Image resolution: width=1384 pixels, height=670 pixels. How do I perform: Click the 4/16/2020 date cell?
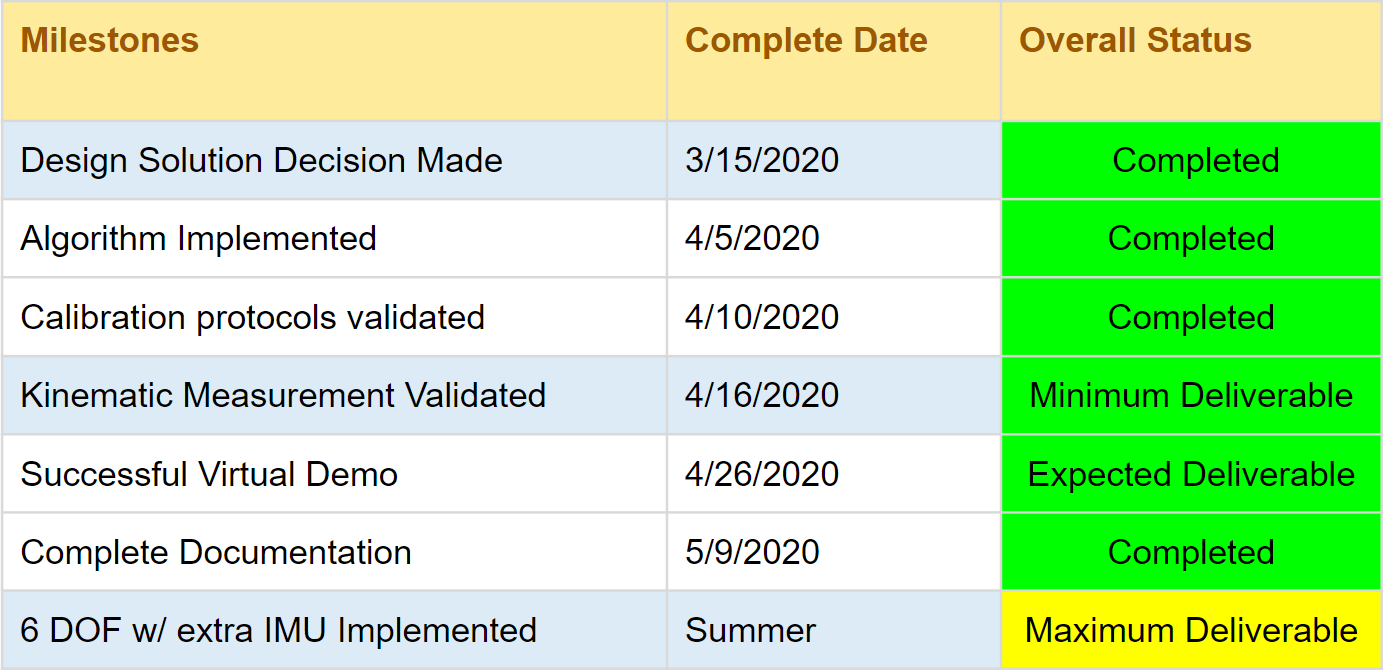[x=762, y=395]
